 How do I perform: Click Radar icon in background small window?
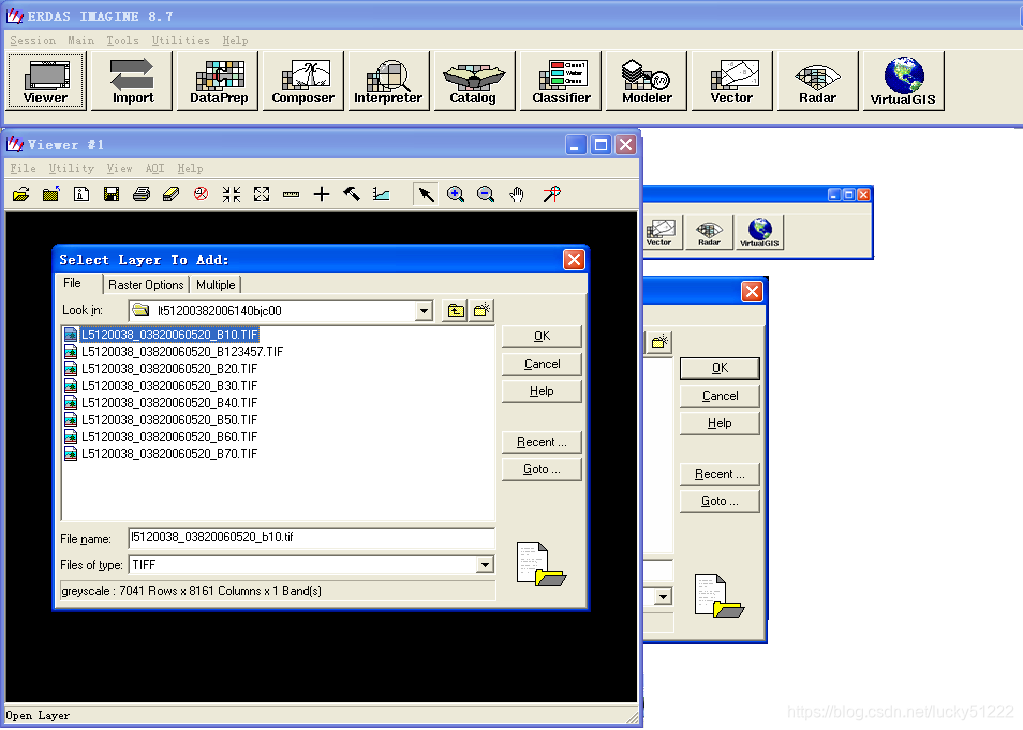pyautogui.click(x=709, y=232)
